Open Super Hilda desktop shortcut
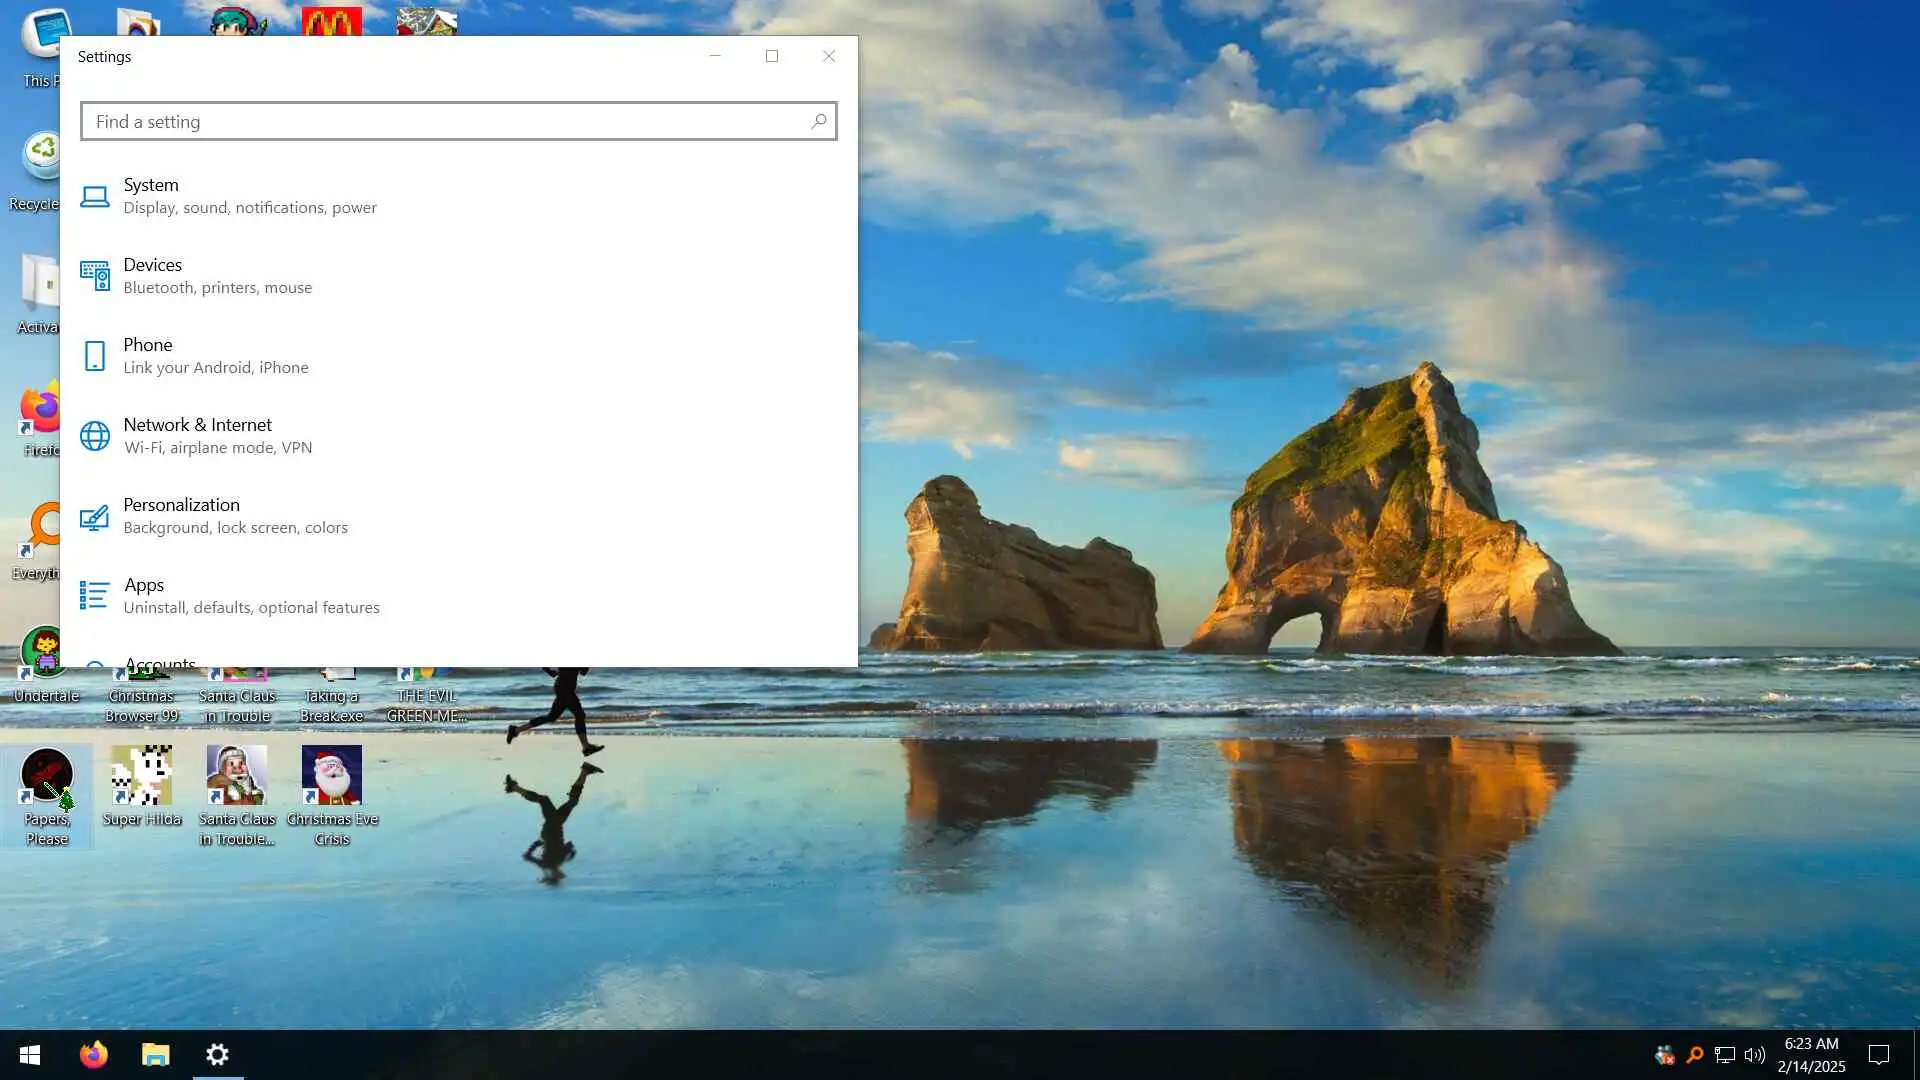1920x1080 pixels. 142,776
